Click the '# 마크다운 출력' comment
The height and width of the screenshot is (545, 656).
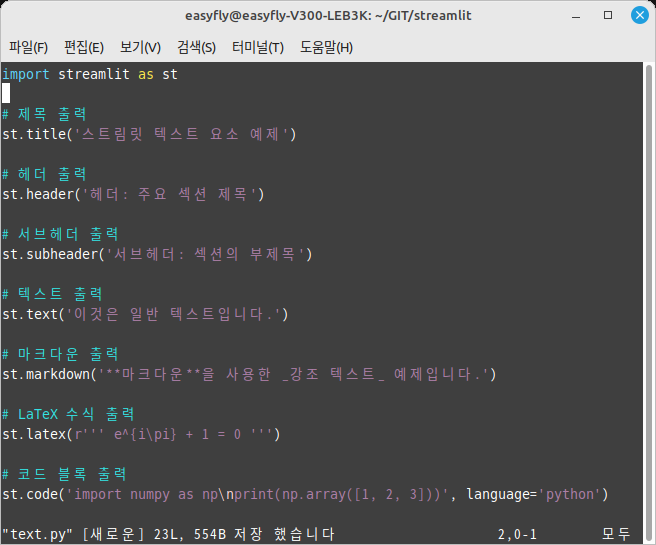pos(60,354)
